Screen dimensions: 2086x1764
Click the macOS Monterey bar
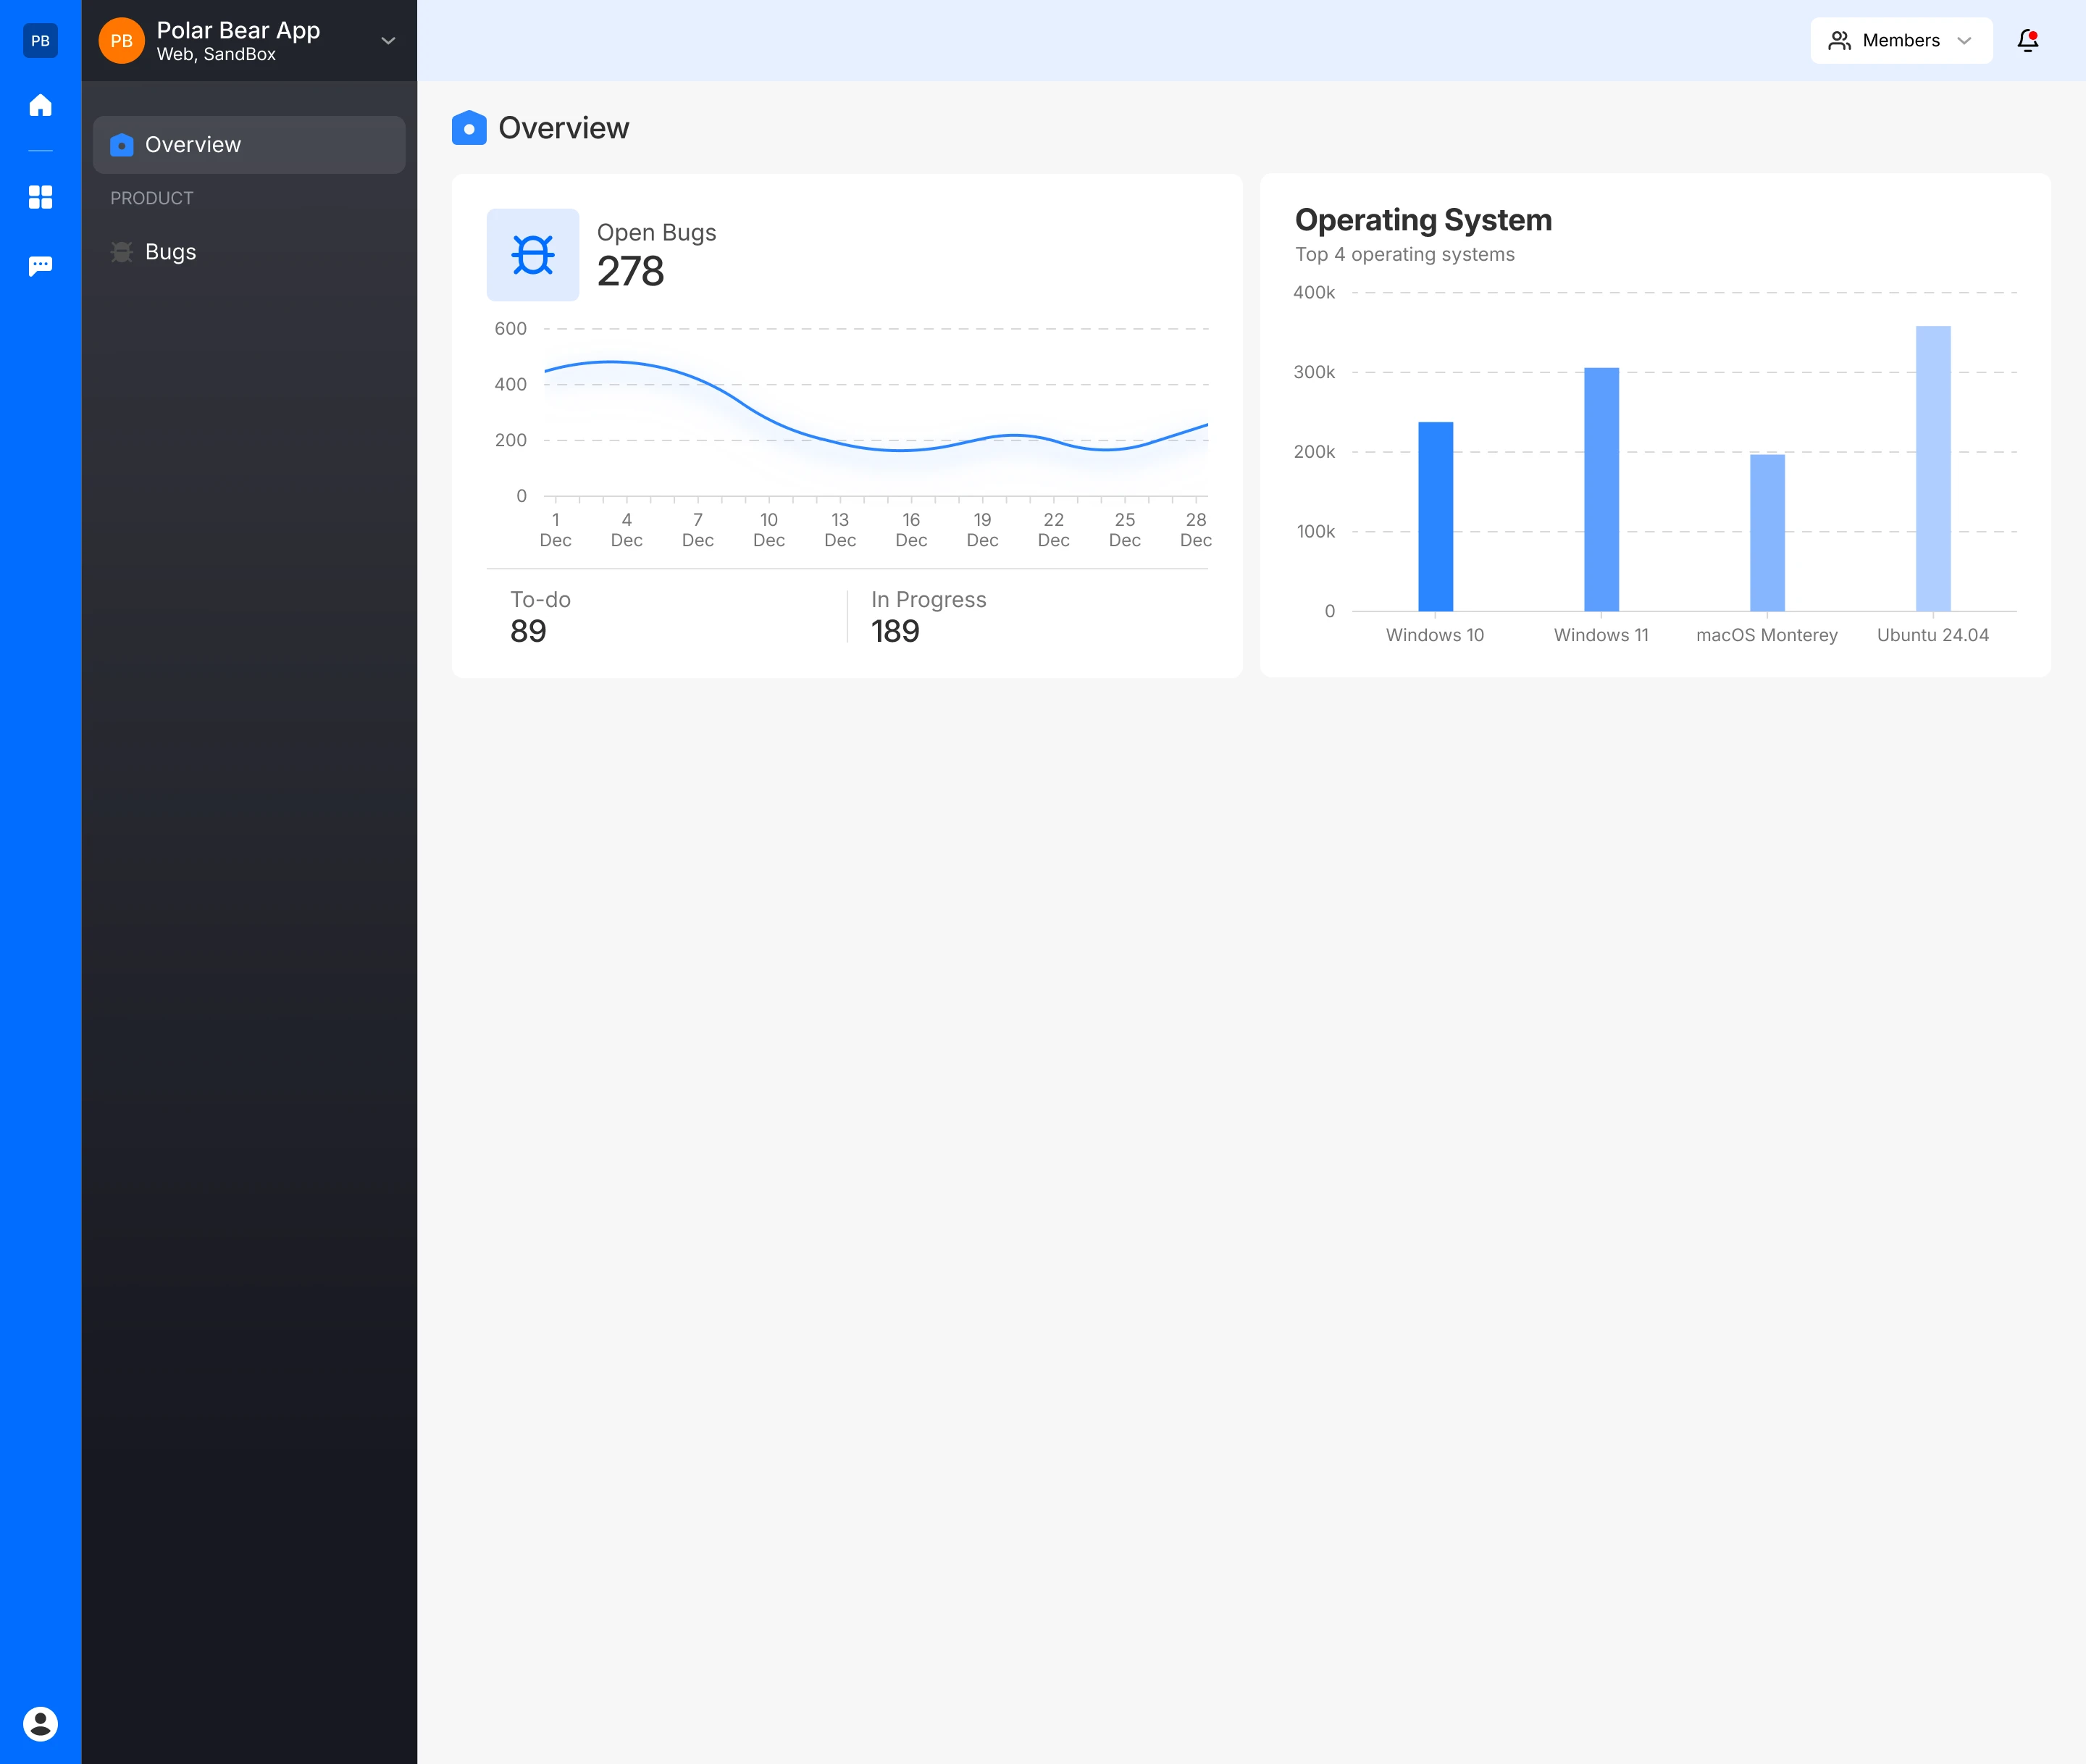pos(1767,532)
